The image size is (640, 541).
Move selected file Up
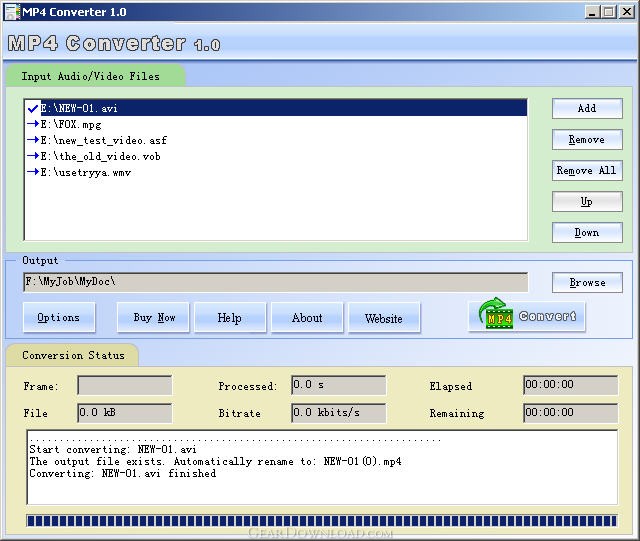pos(587,201)
